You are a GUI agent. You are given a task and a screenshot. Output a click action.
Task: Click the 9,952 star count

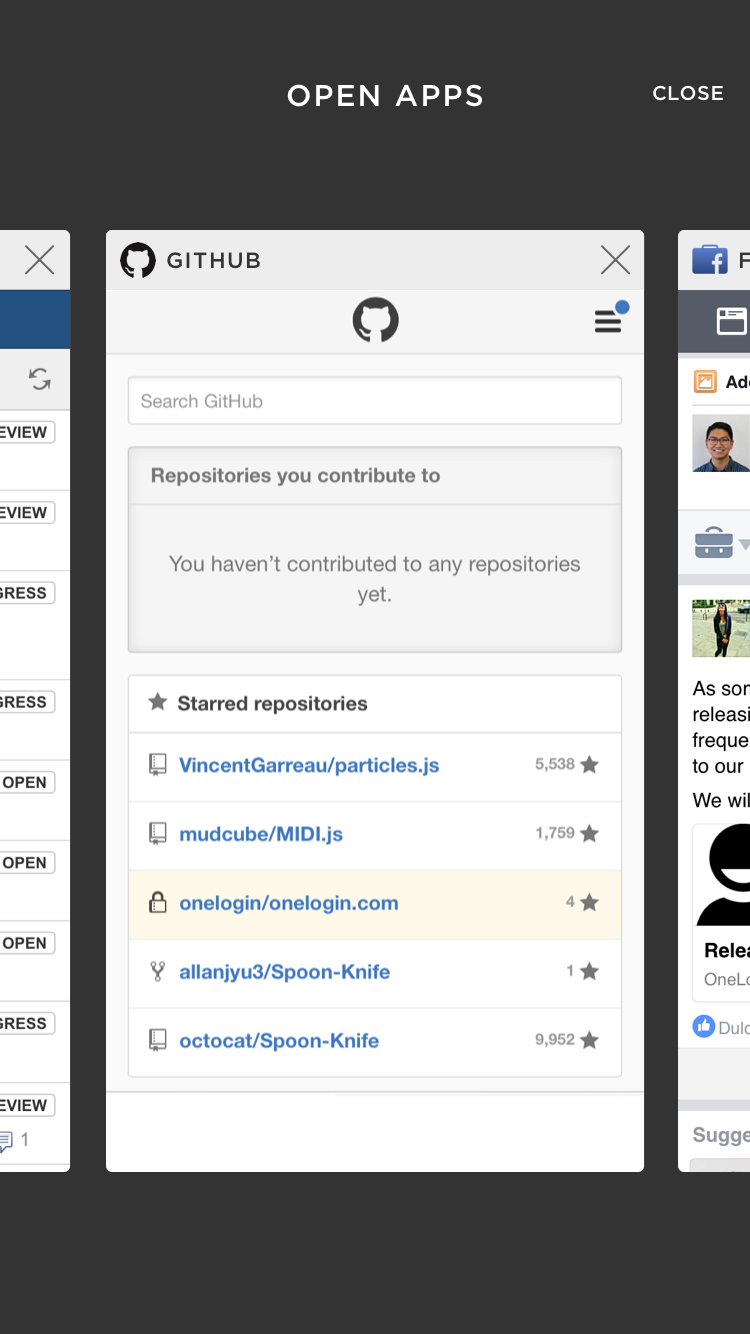[x=555, y=1040]
